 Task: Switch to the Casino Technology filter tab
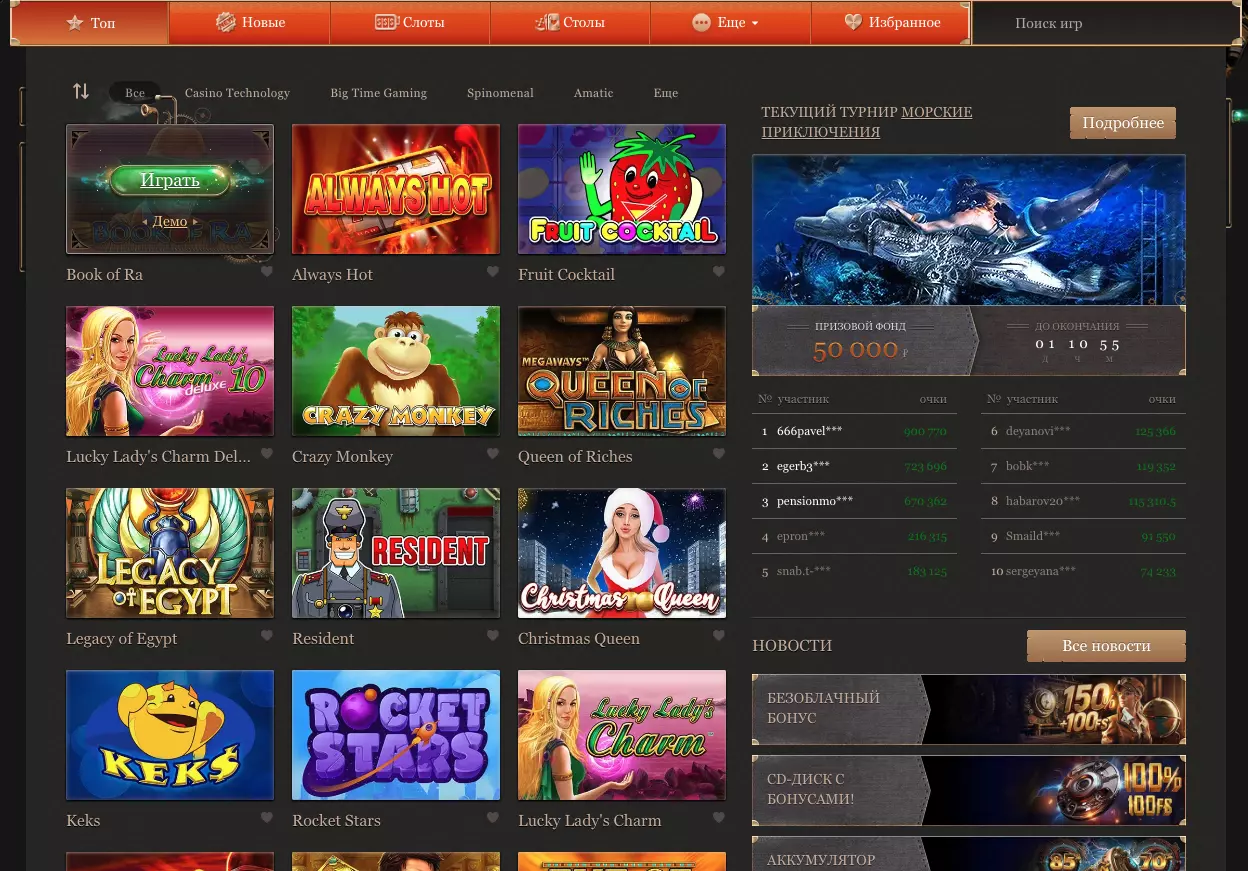[237, 93]
